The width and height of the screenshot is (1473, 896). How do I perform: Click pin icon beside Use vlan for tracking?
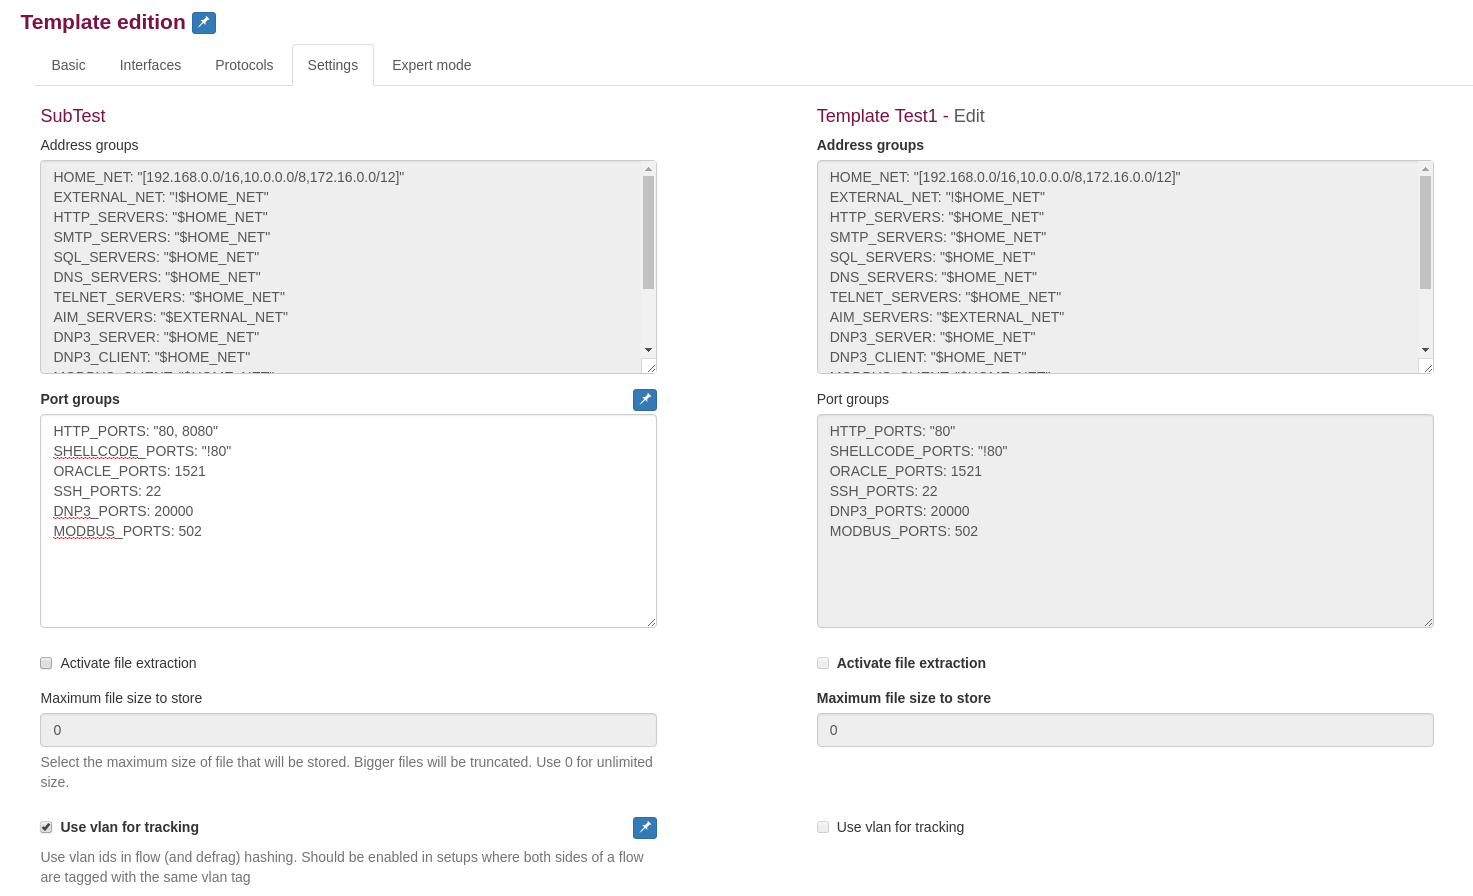tap(645, 828)
